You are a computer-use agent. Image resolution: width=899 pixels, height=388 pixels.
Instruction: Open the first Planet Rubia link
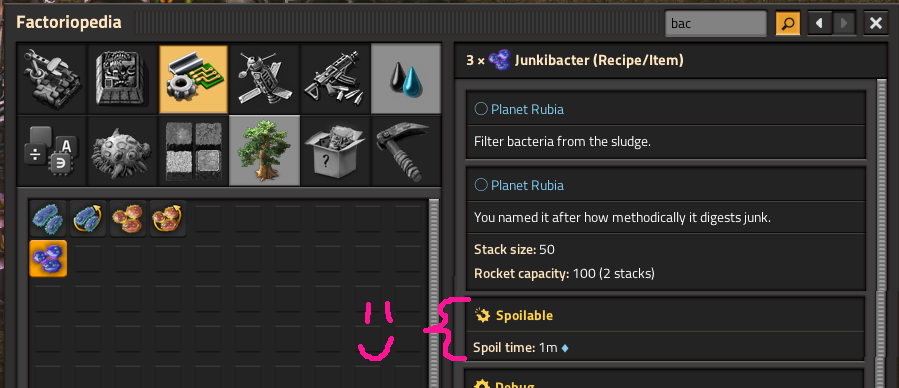click(x=527, y=109)
